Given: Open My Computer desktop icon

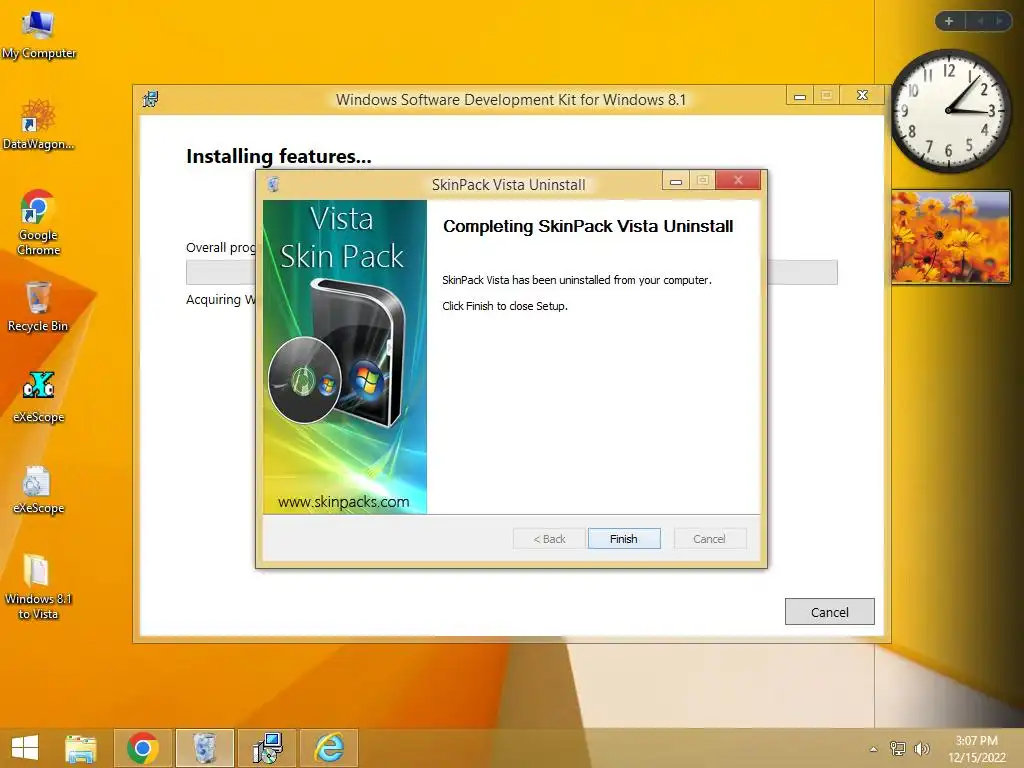Looking at the screenshot, I should (39, 35).
